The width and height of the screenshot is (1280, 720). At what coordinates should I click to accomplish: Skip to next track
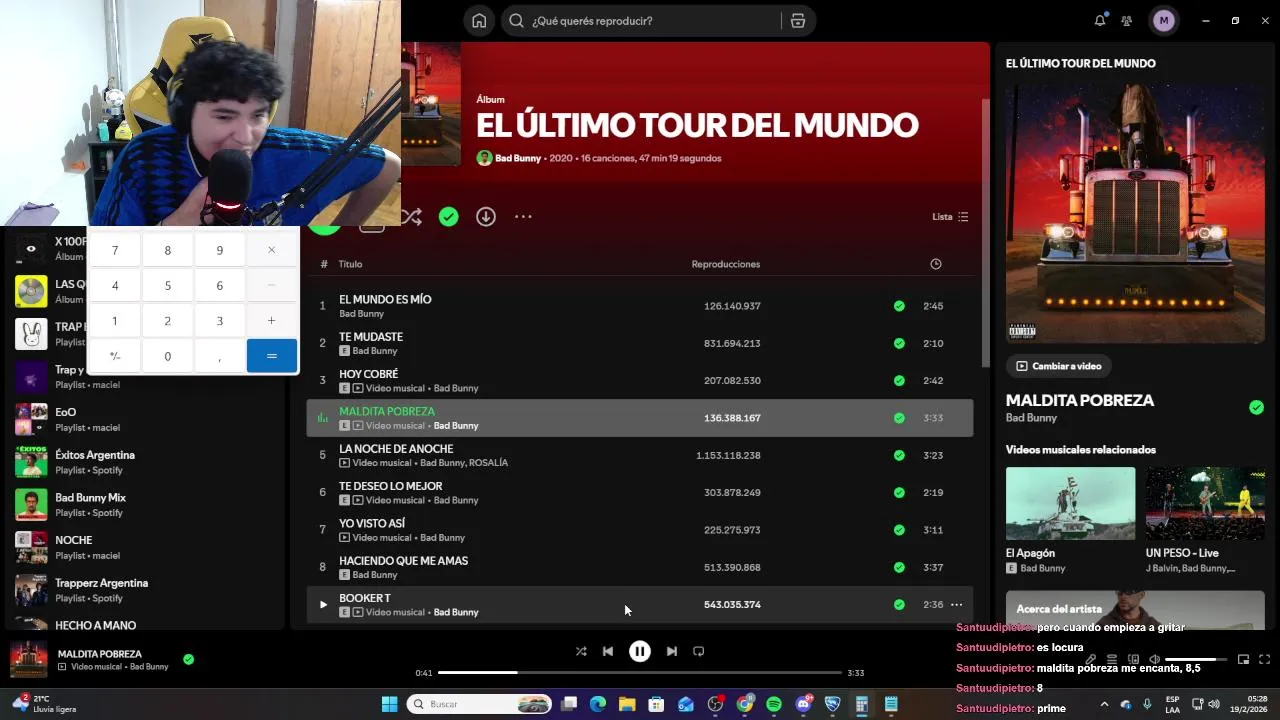[x=672, y=651]
